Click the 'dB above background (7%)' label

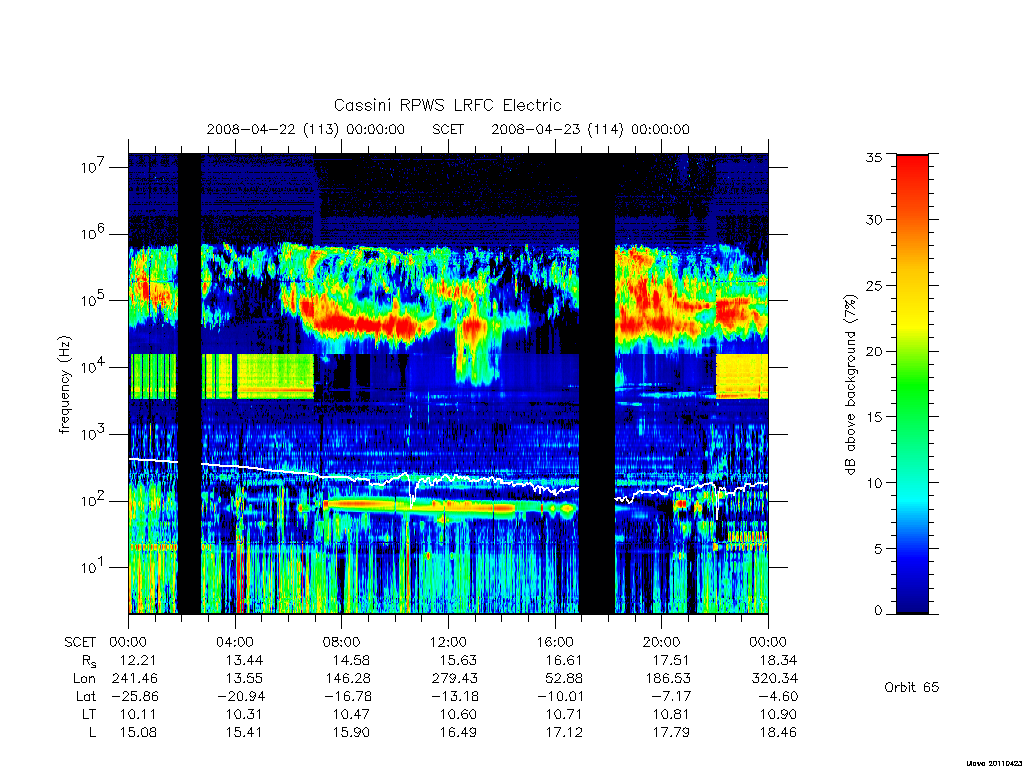click(850, 385)
